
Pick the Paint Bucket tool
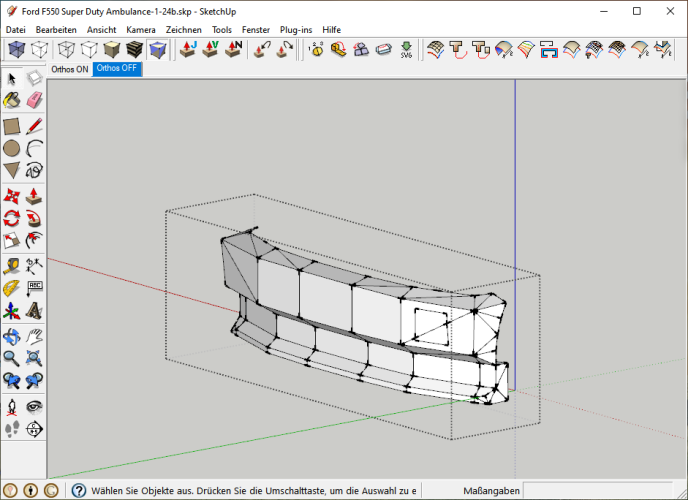tap(12, 100)
